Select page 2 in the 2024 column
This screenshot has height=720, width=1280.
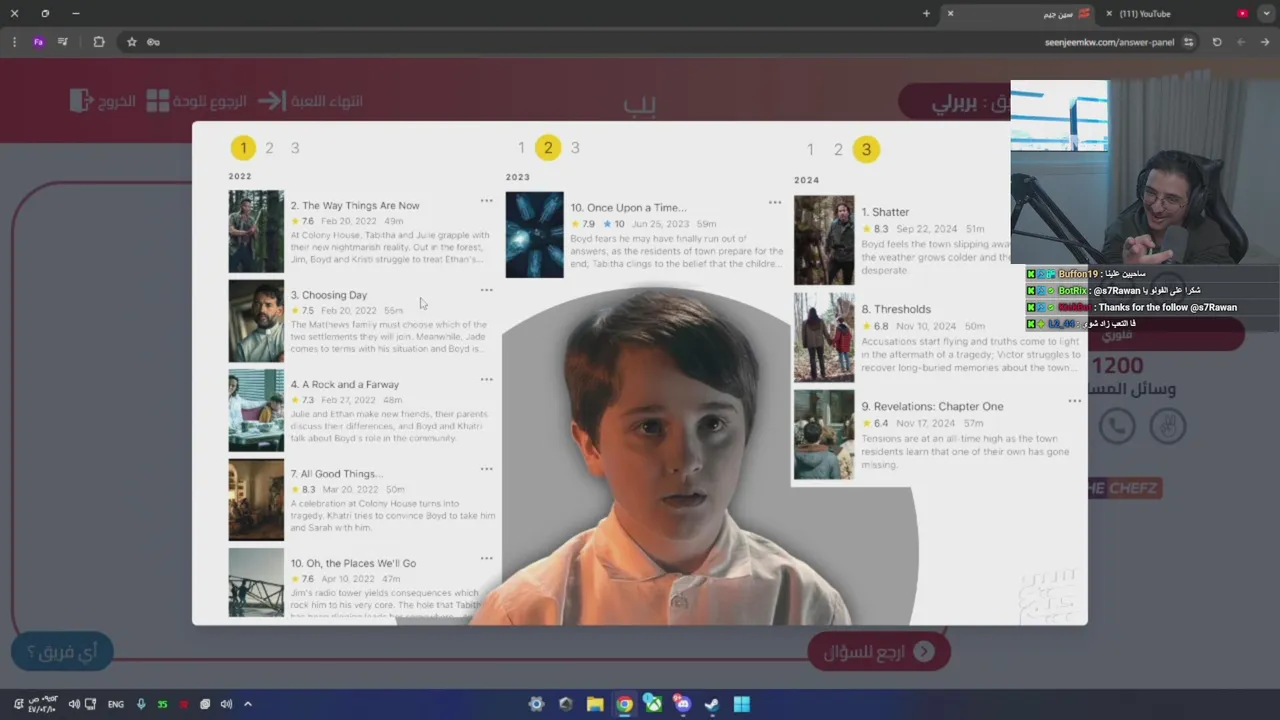[838, 150]
